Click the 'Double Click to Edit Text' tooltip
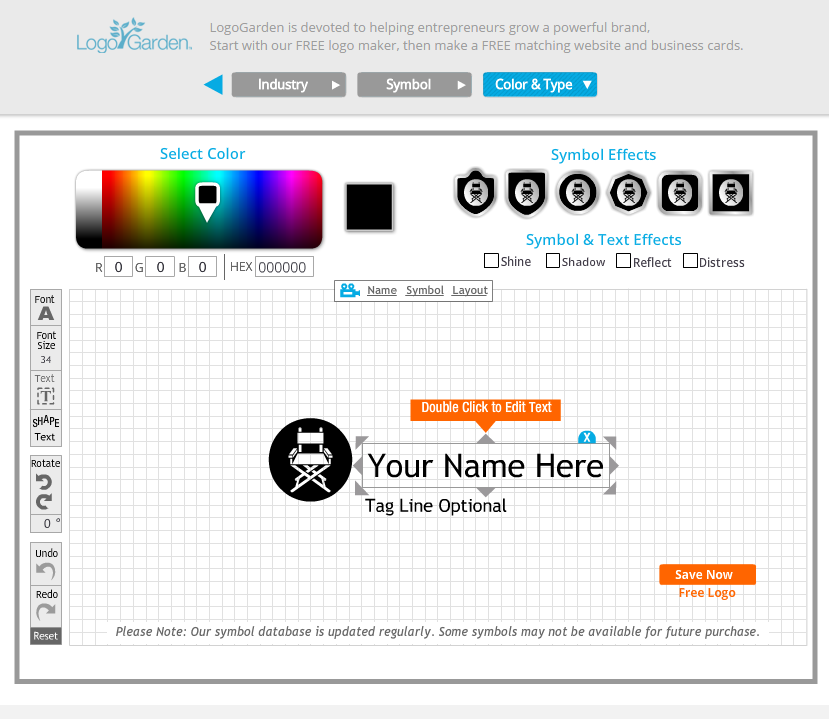 tap(485, 408)
